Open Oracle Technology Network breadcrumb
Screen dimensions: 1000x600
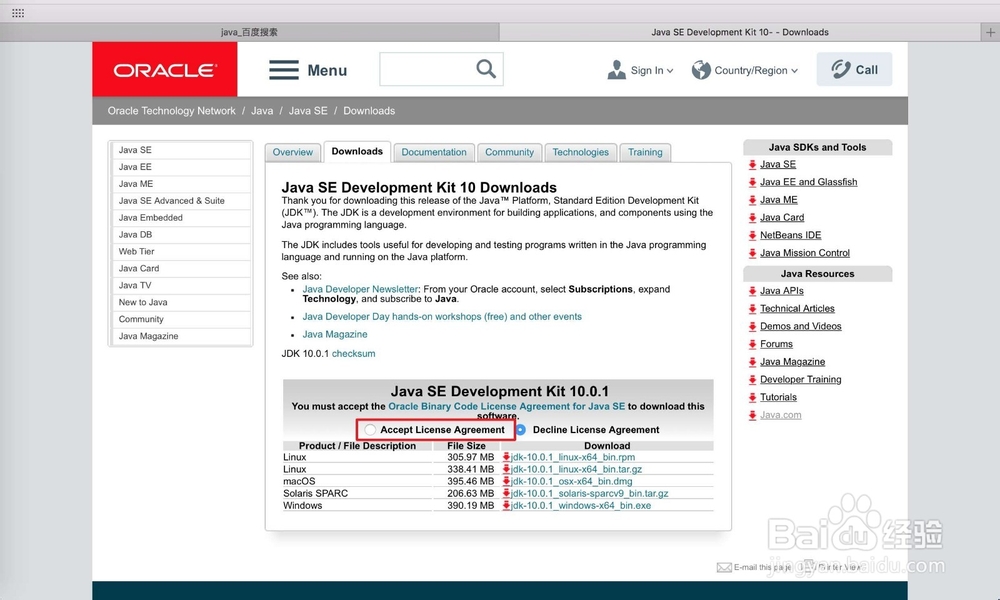pyautogui.click(x=172, y=111)
